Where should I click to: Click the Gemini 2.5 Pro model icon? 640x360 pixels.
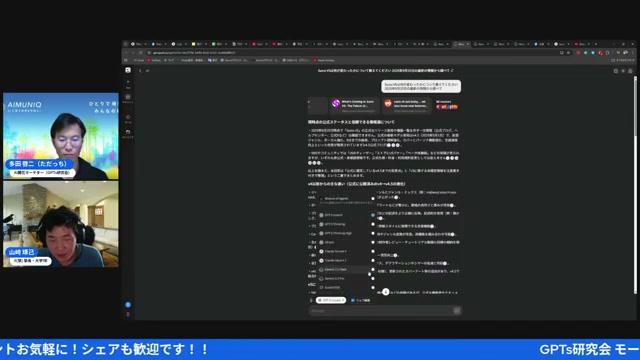[x=321, y=278]
